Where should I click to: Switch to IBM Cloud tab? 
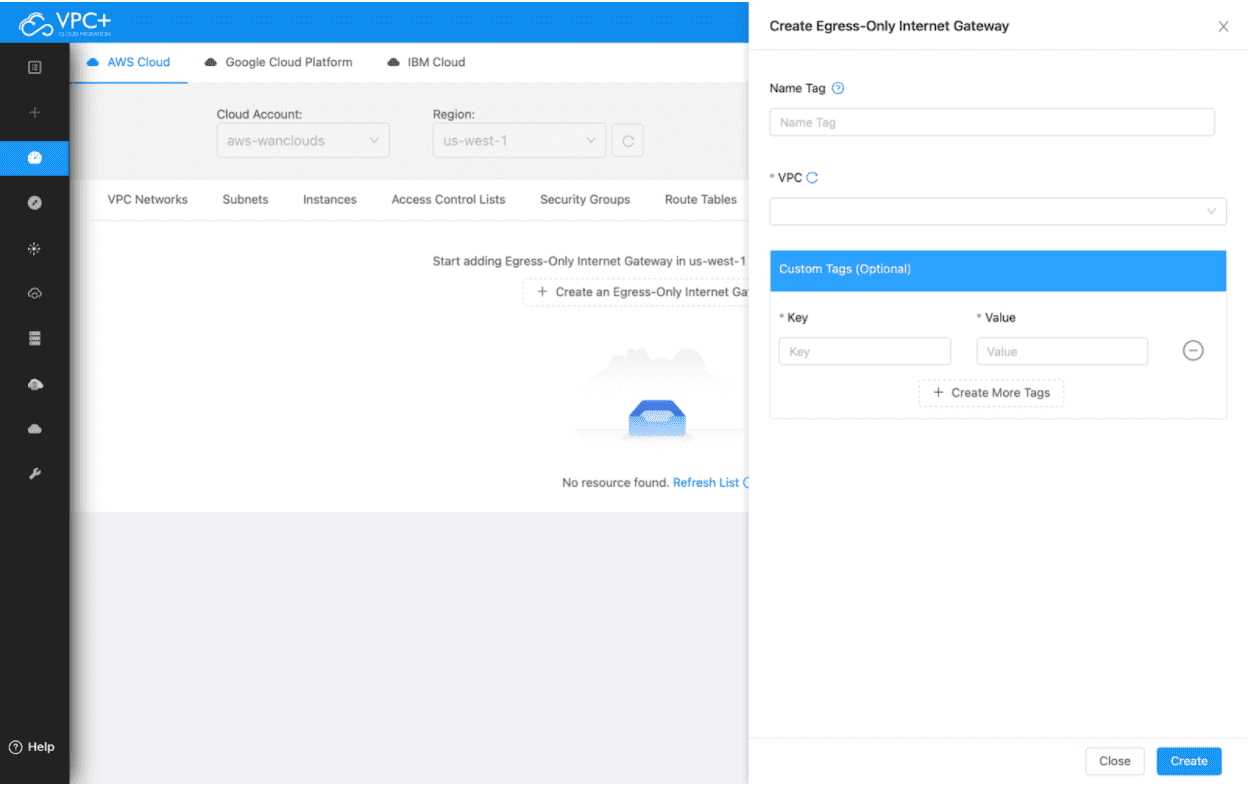coord(427,62)
